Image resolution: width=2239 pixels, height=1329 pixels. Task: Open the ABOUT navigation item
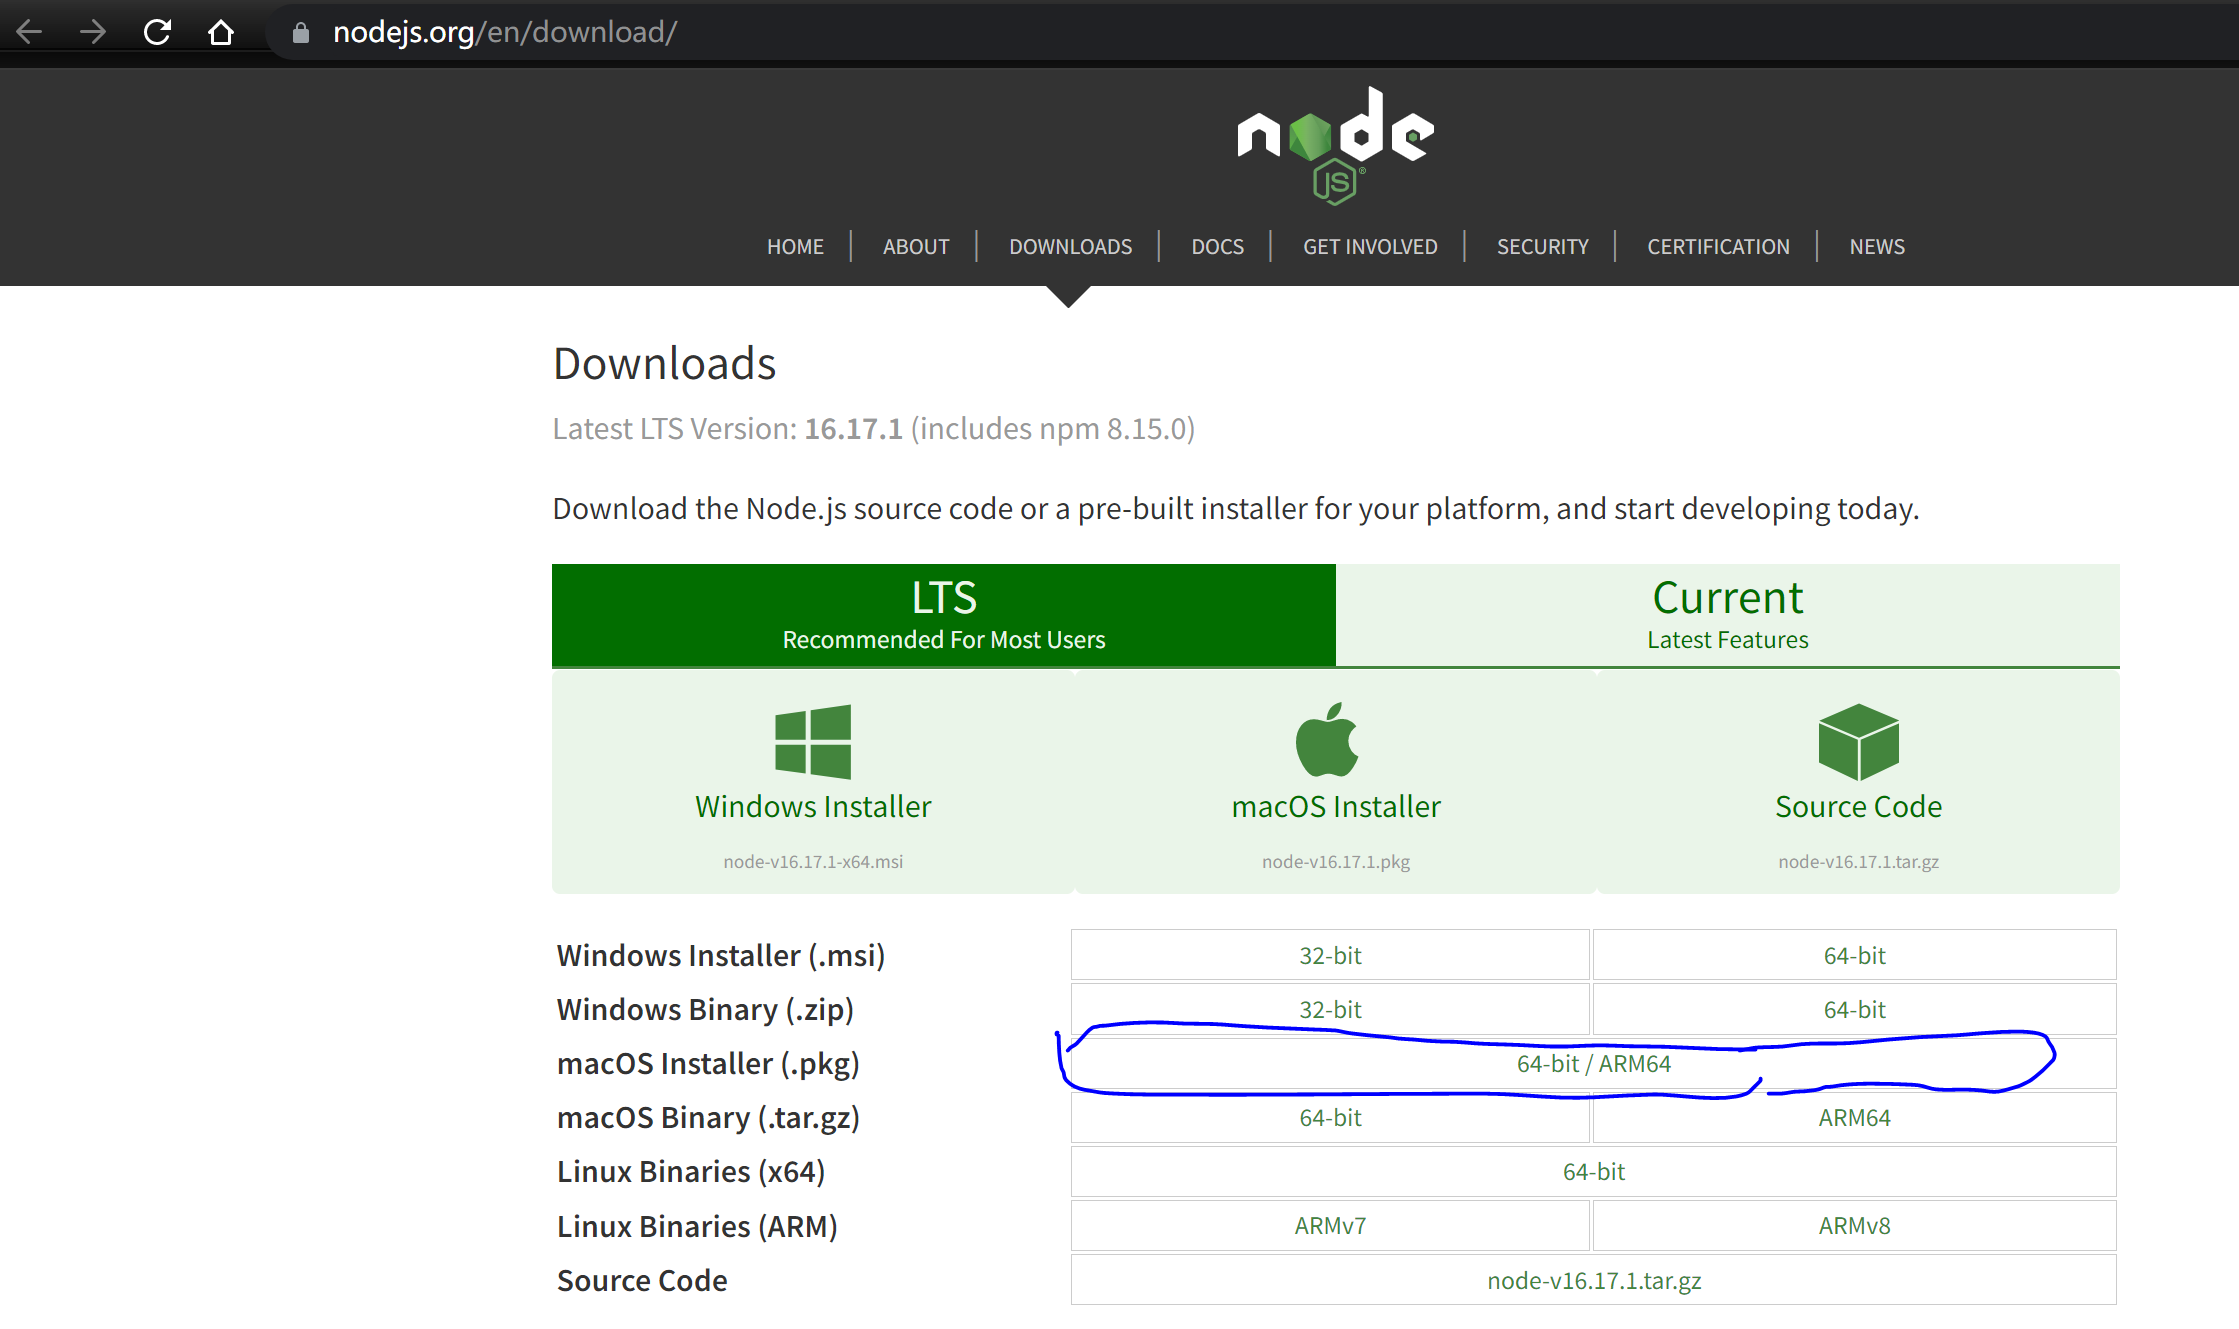916,246
